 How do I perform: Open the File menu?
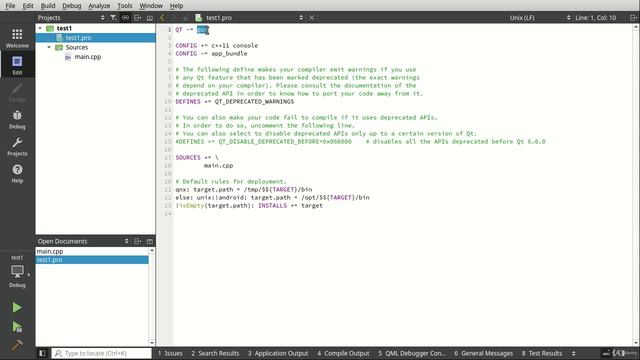10,6
